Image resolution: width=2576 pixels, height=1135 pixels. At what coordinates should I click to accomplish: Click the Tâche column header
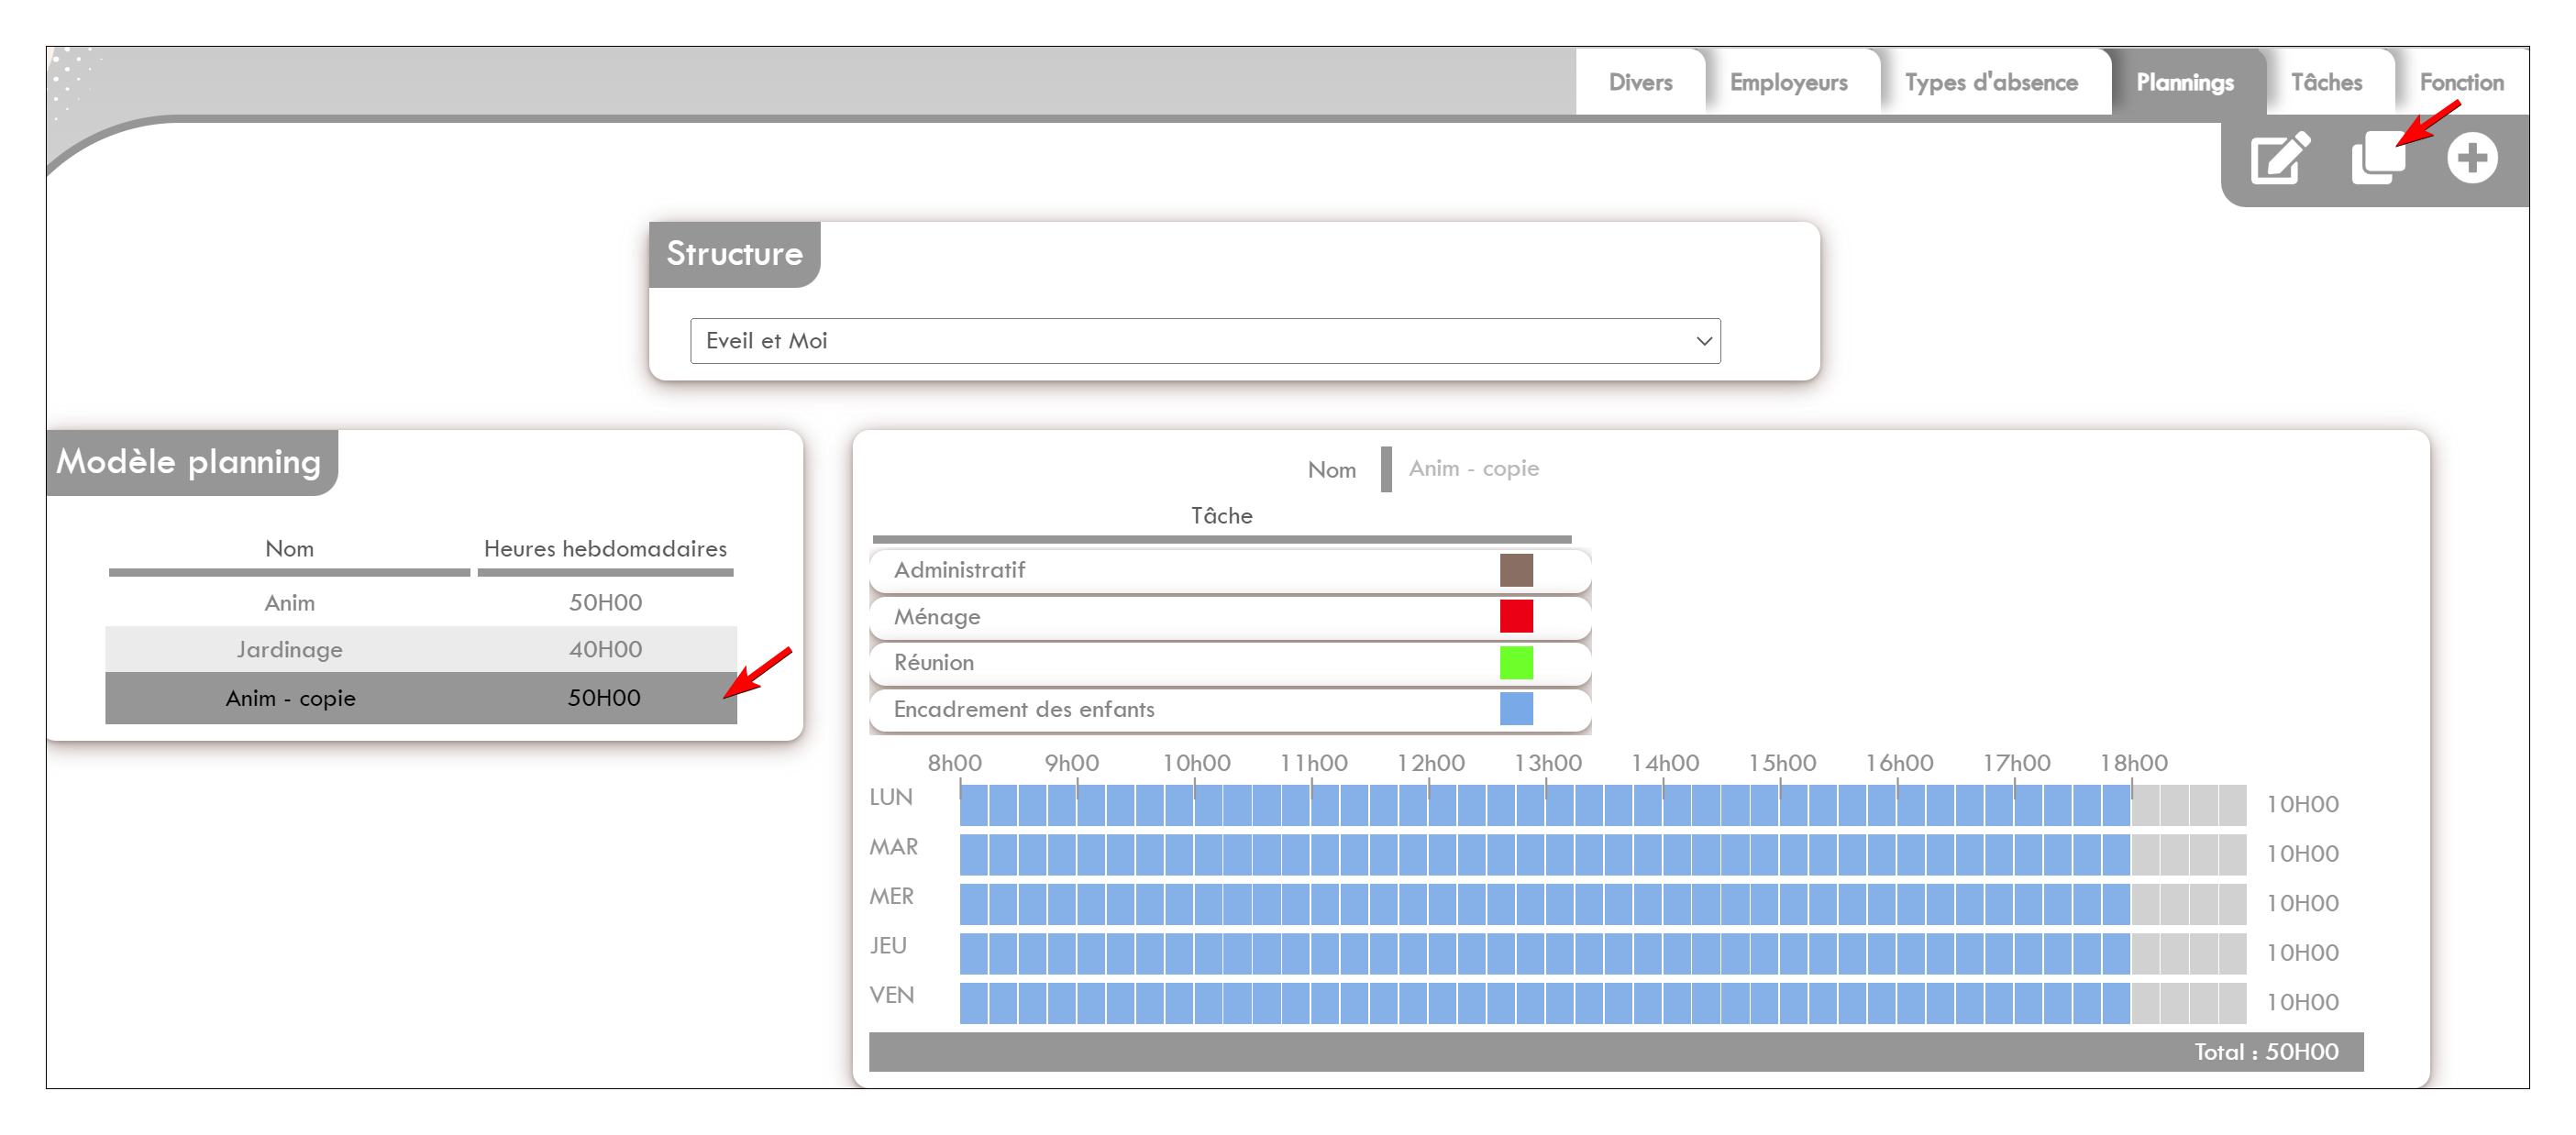tap(1221, 516)
